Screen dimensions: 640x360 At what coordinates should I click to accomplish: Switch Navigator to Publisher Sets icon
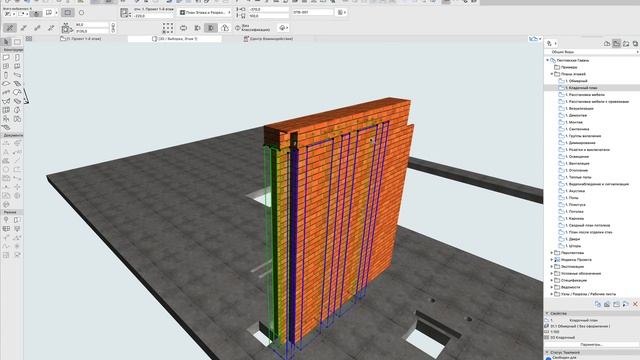[635, 43]
